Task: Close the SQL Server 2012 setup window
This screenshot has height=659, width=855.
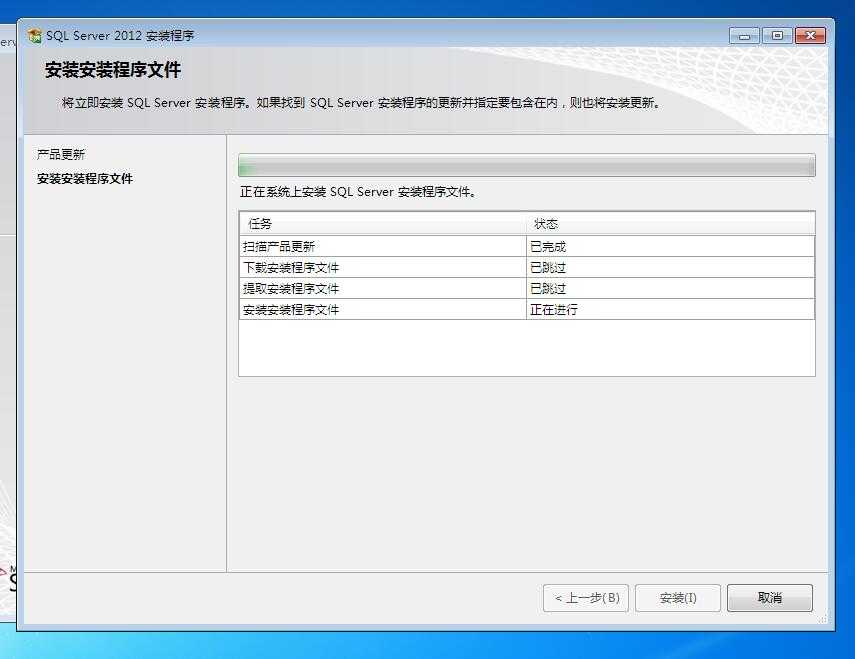Action: click(x=810, y=36)
